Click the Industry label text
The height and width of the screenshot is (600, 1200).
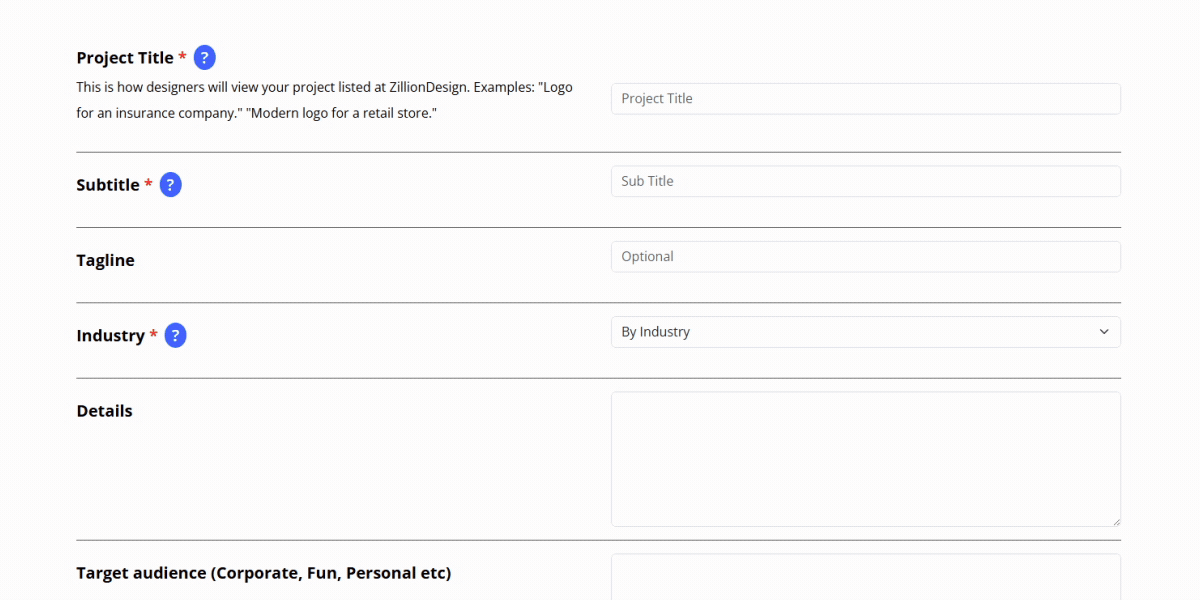click(x=110, y=336)
